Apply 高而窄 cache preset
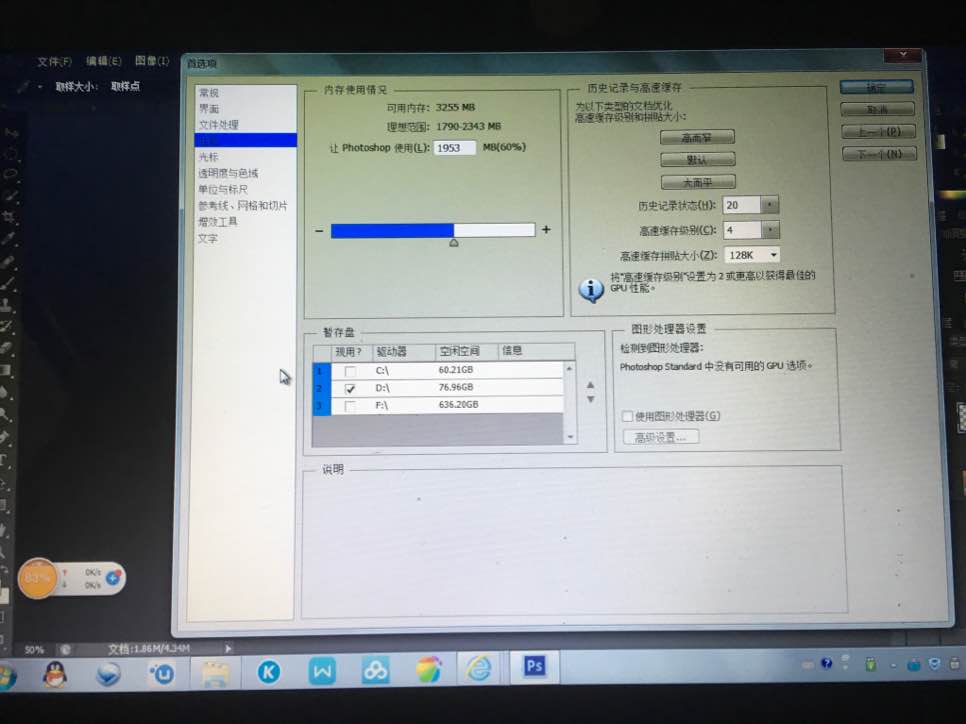This screenshot has height=724, width=966. point(697,137)
